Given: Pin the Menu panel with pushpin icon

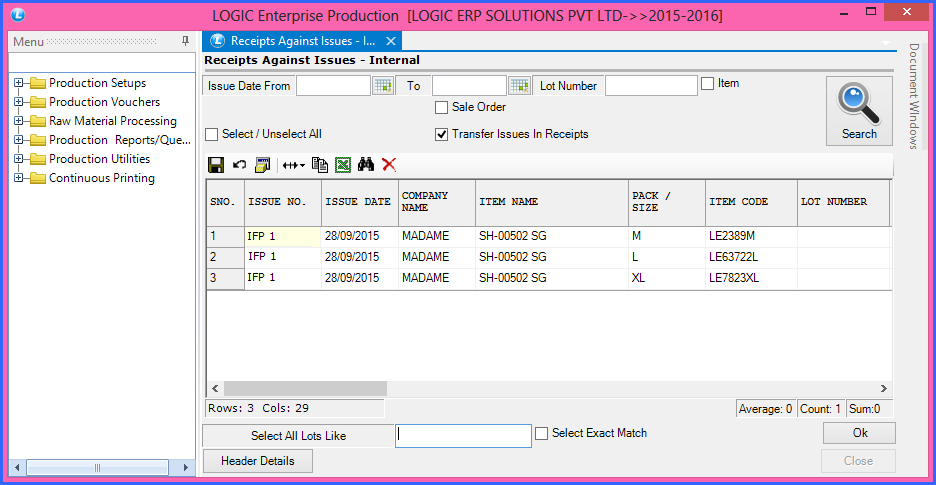Looking at the screenshot, I should click(x=185, y=41).
